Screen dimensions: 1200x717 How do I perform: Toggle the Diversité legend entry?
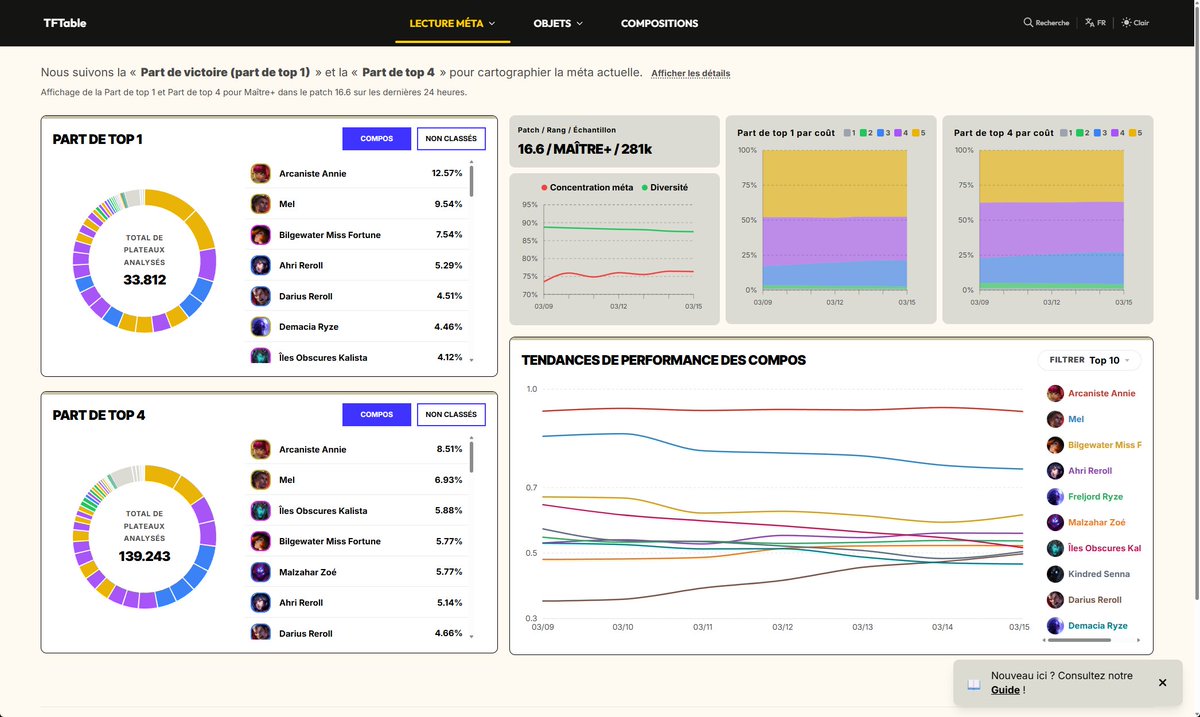tap(664, 187)
